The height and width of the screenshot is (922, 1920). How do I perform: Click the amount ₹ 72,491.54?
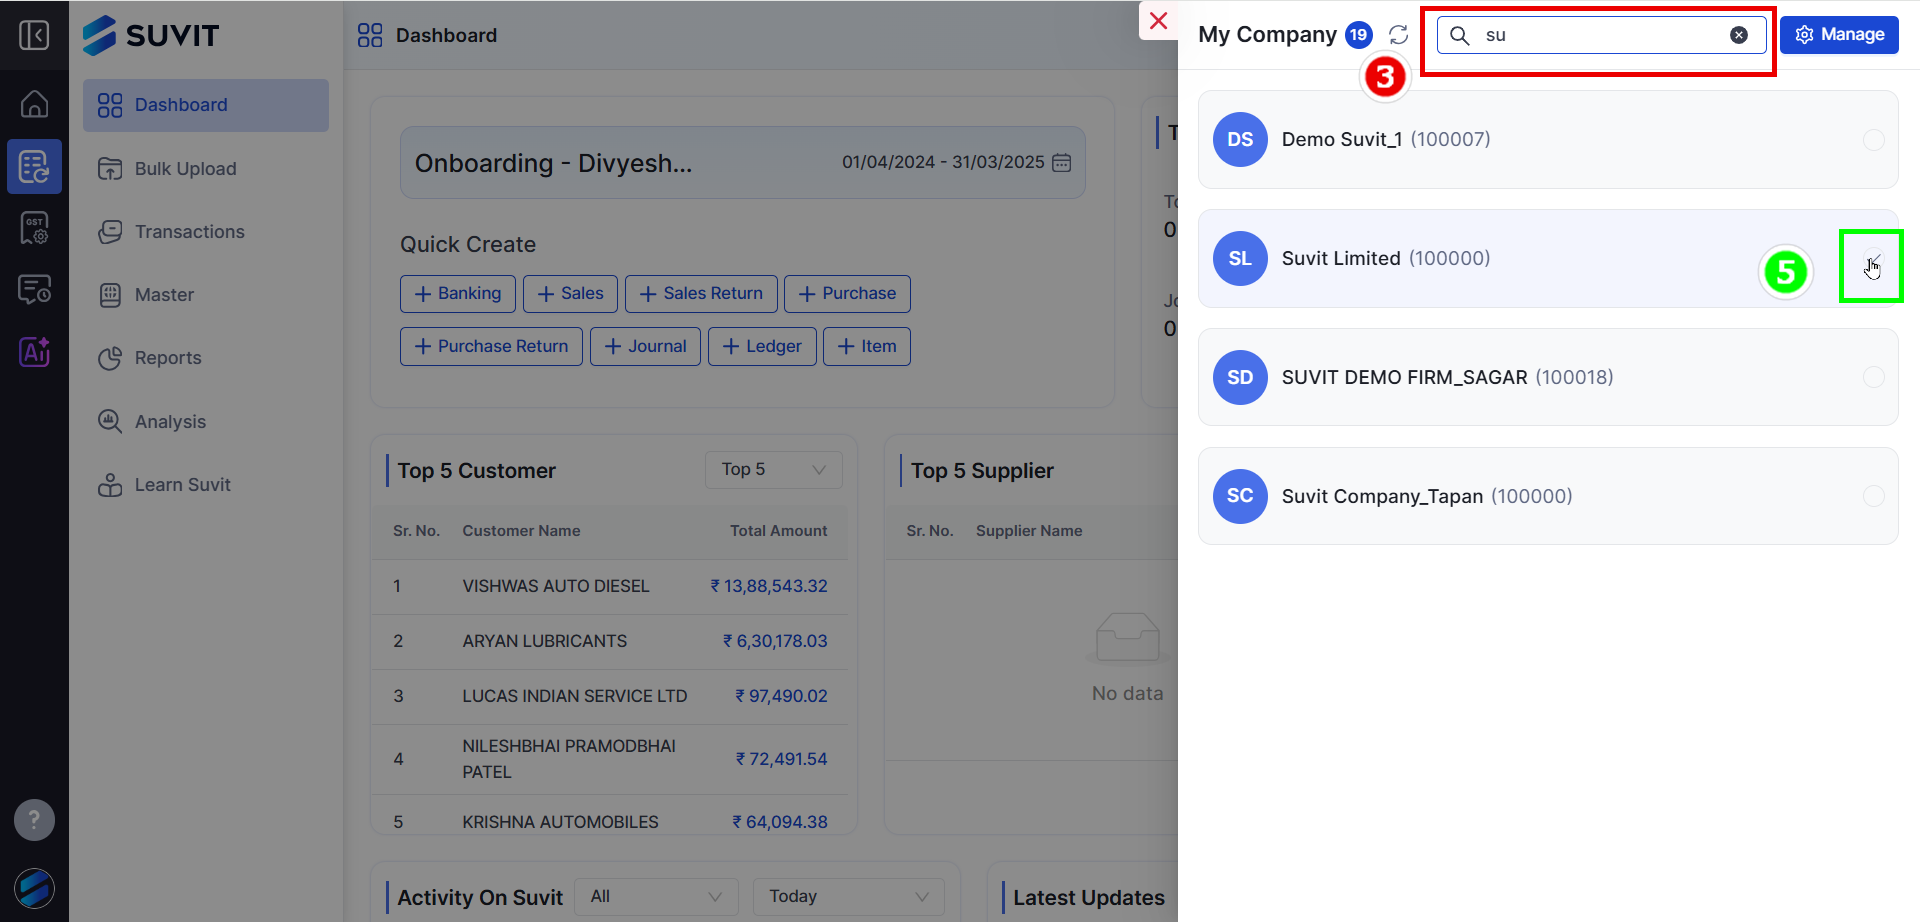pyautogui.click(x=781, y=759)
